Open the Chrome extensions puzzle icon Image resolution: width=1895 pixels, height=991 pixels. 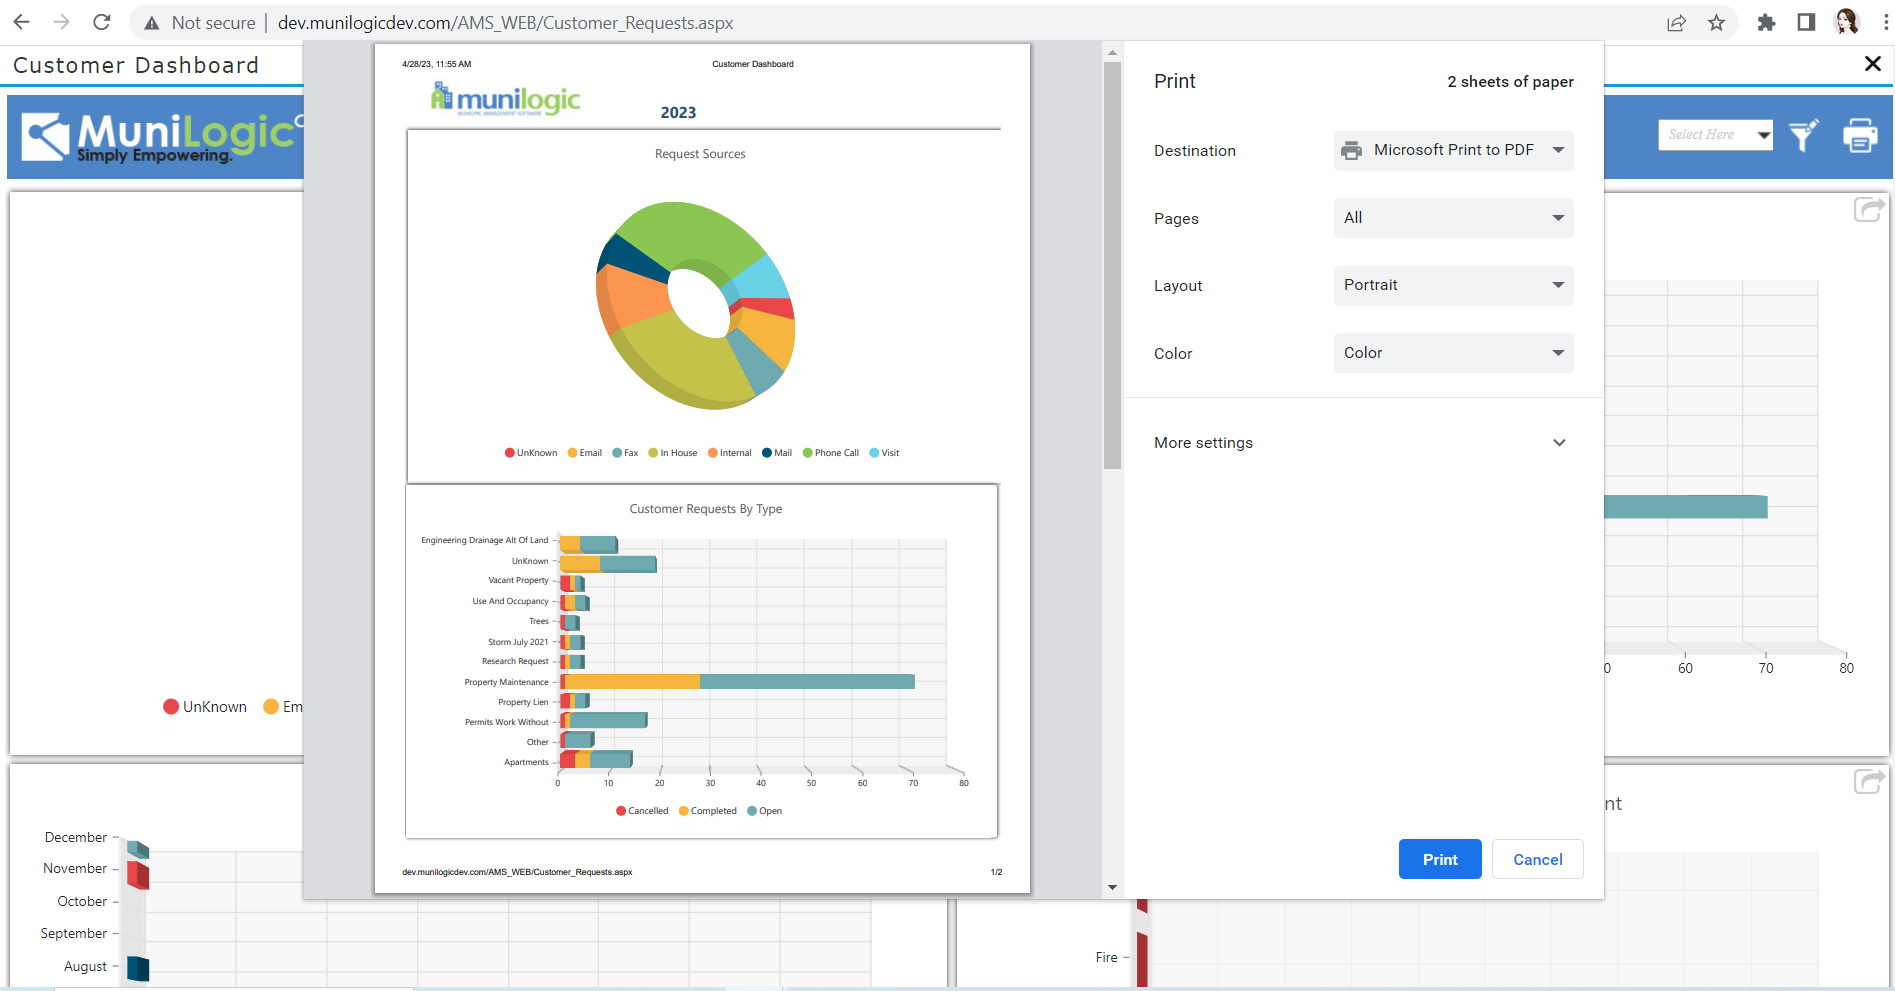point(1766,22)
